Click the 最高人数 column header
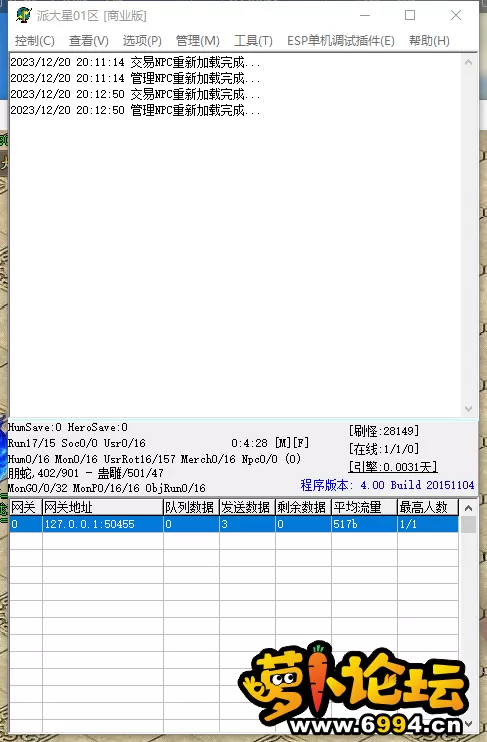Screen dimensions: 487x742 [x=428, y=507]
